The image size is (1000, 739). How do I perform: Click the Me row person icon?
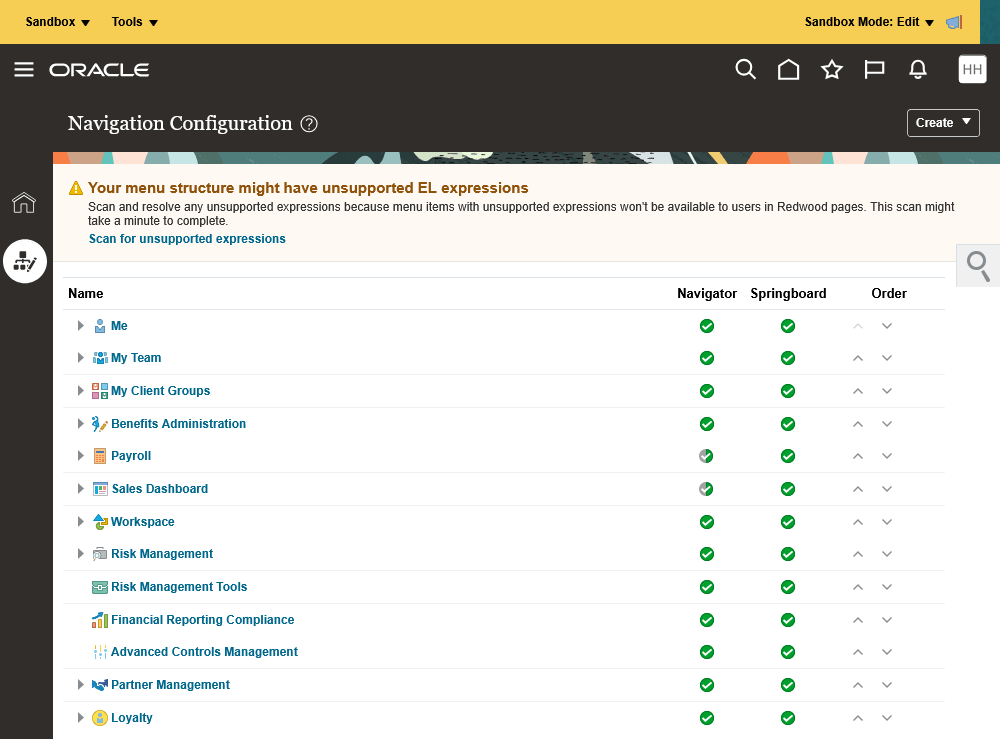(100, 326)
